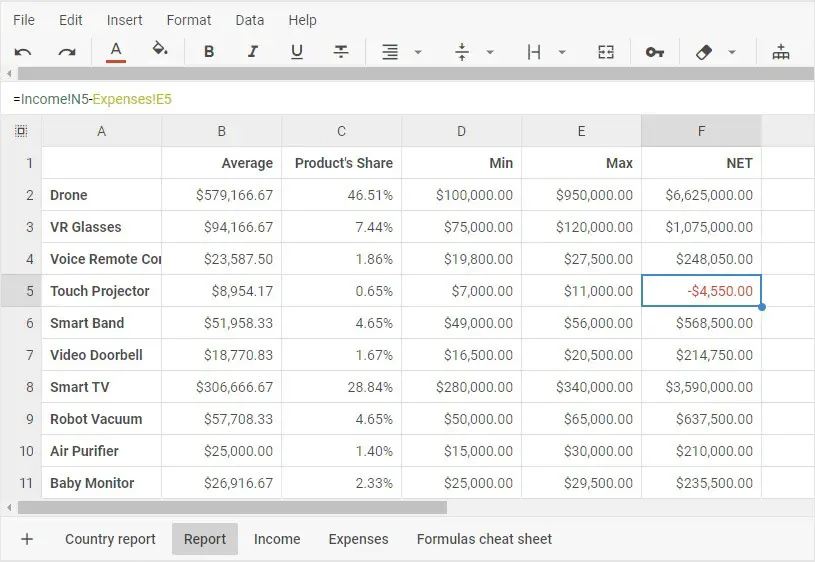Toggle strikethrough formatting
The image size is (815, 562).
[x=341, y=52]
